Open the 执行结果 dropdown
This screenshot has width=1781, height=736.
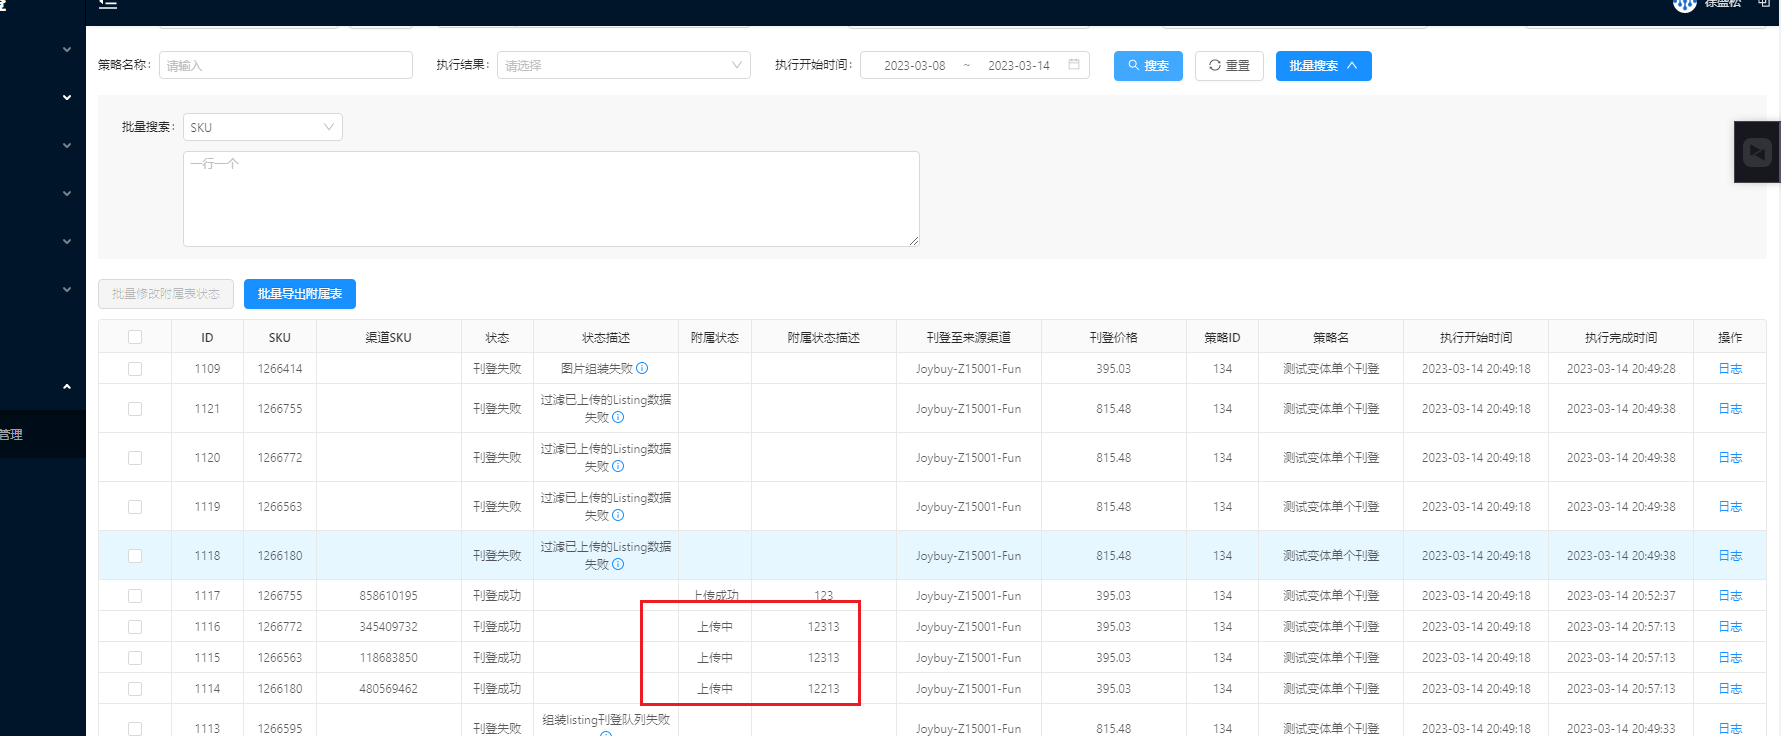pyautogui.click(x=624, y=65)
